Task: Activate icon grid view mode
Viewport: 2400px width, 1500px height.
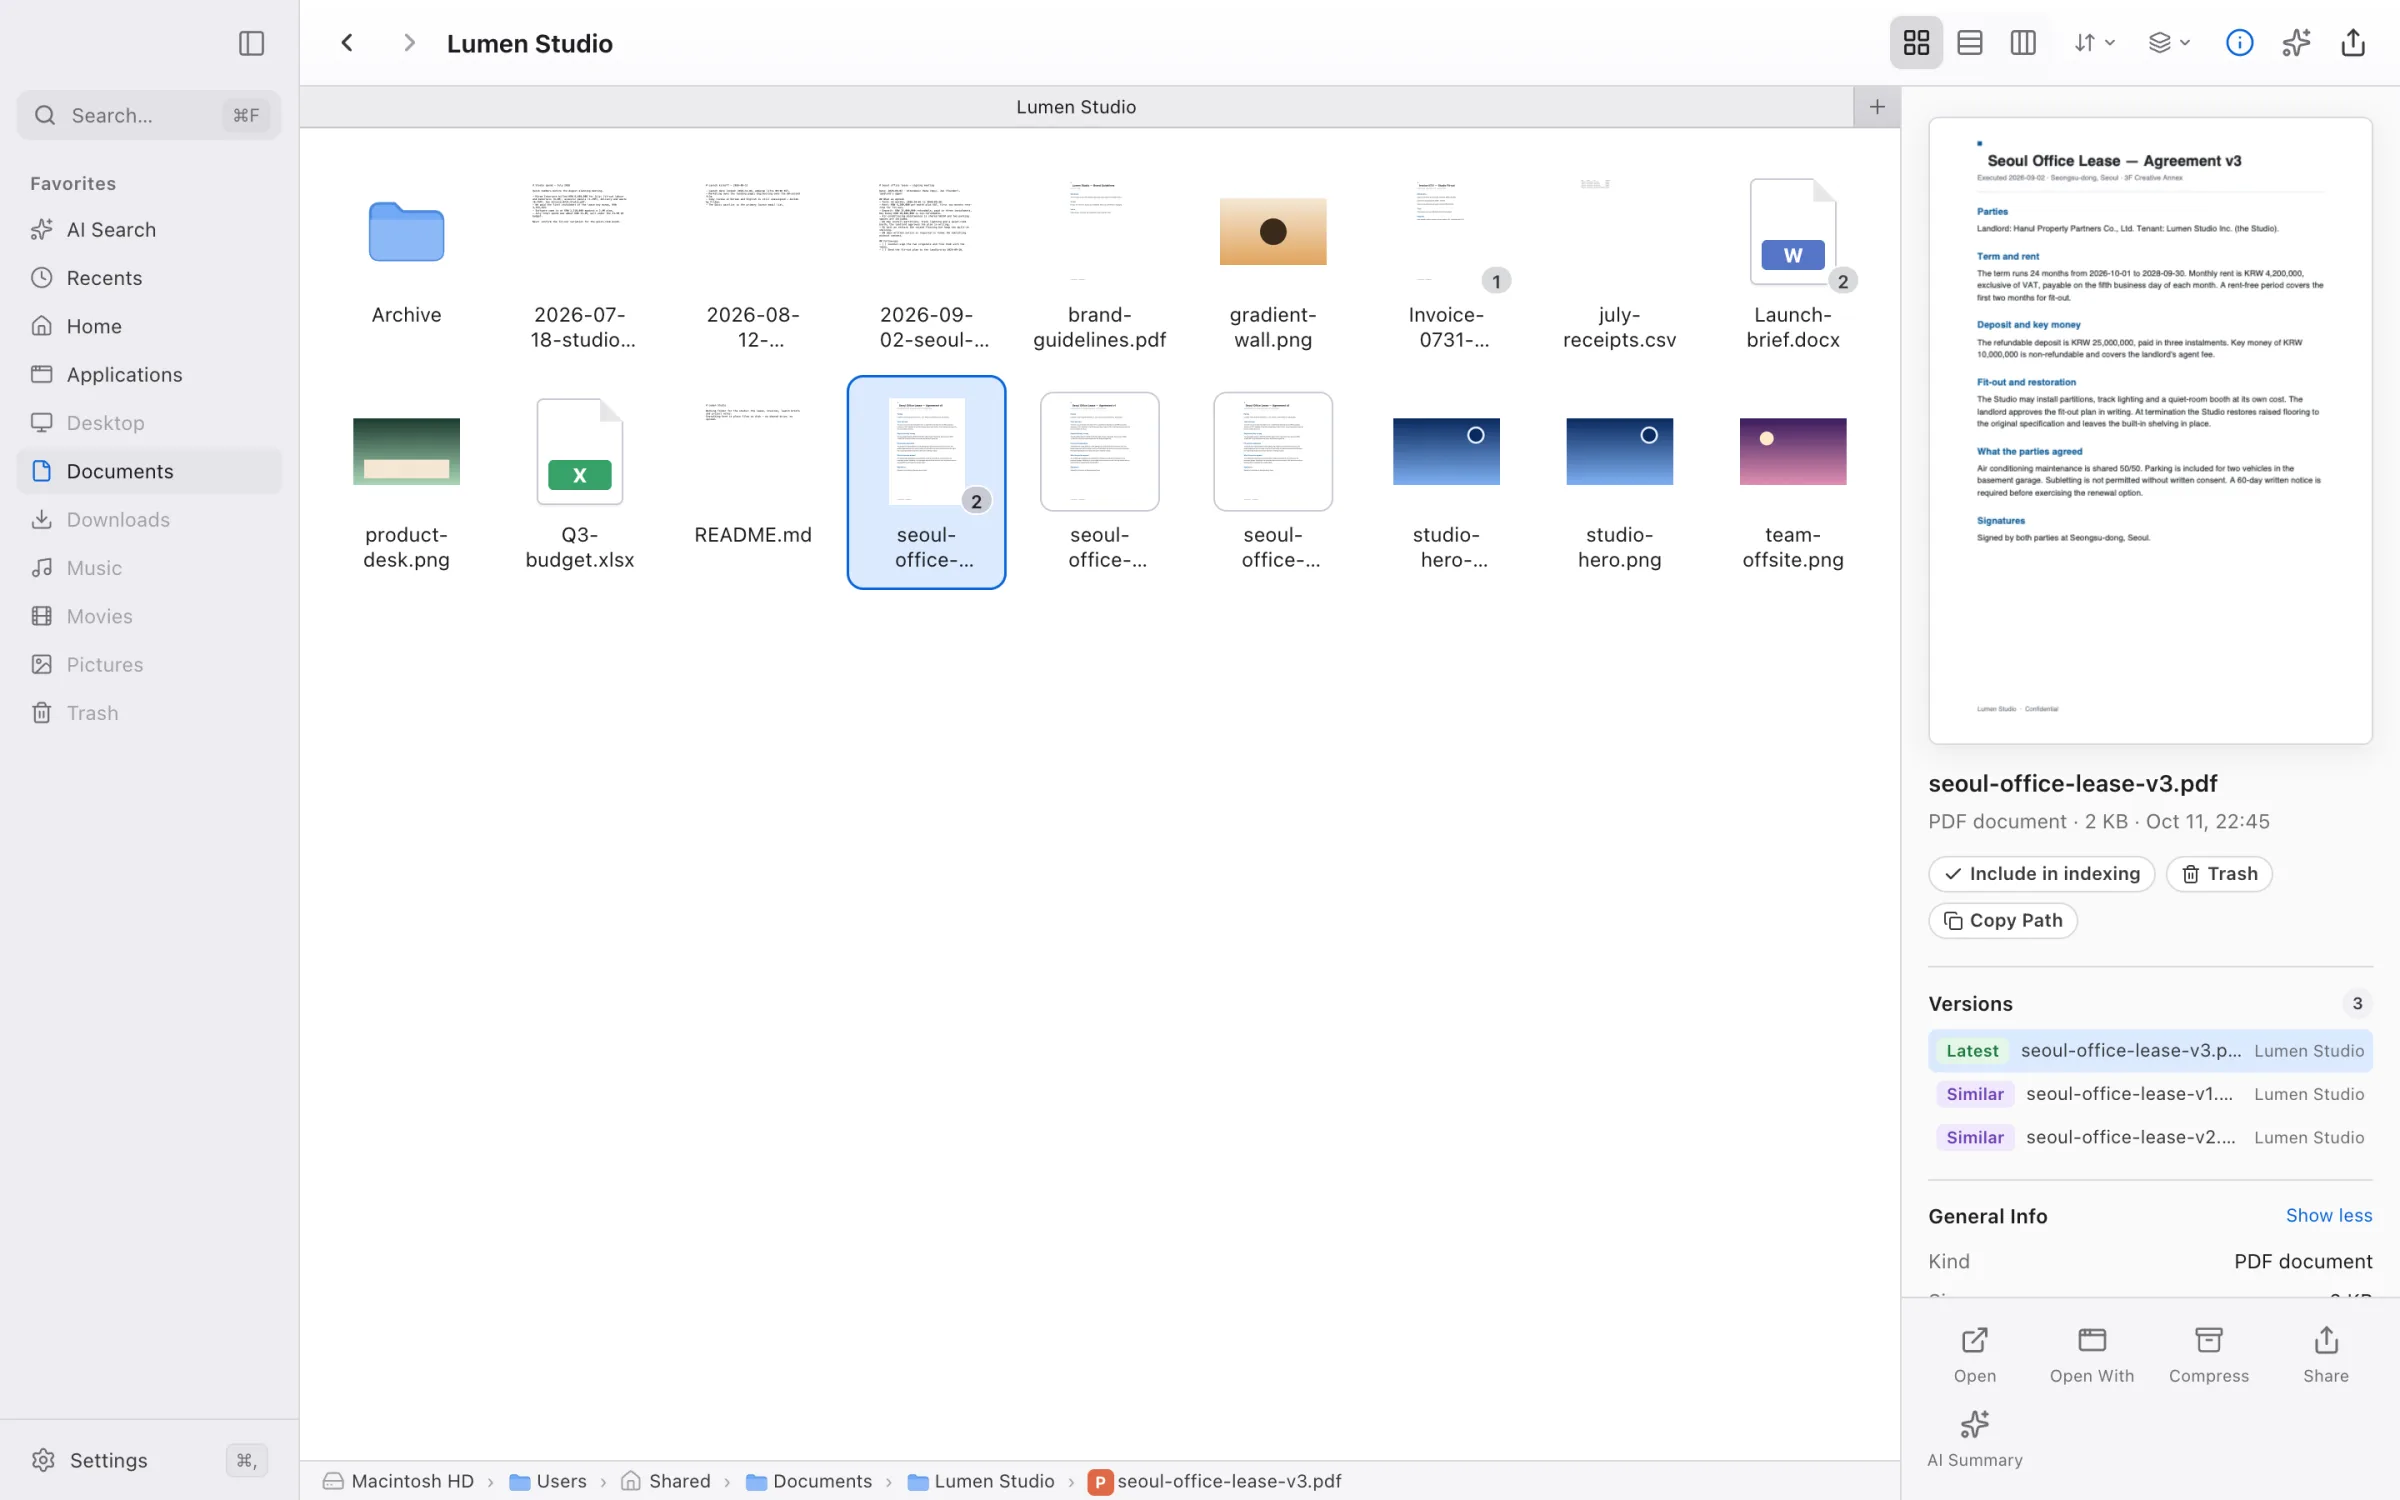Action: point(1916,43)
